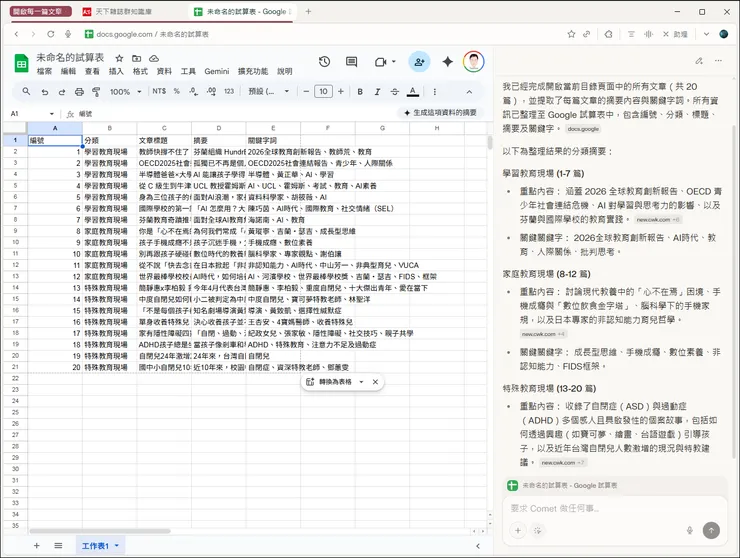Open the name box dropdown arrow

(51, 114)
